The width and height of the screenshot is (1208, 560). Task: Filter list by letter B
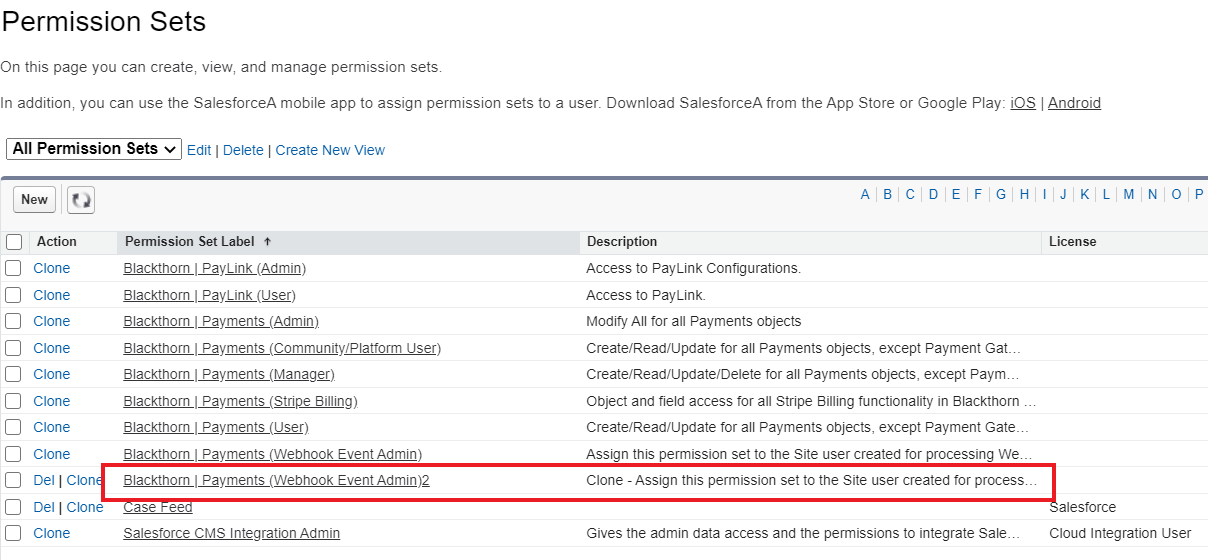click(x=887, y=195)
